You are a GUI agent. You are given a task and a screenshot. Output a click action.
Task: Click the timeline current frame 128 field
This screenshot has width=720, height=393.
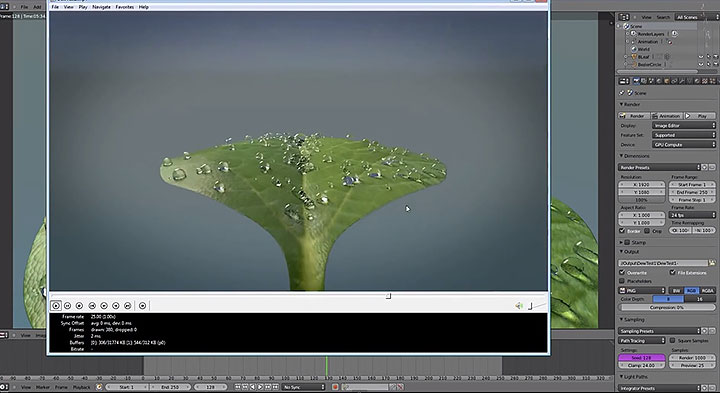tap(210, 387)
